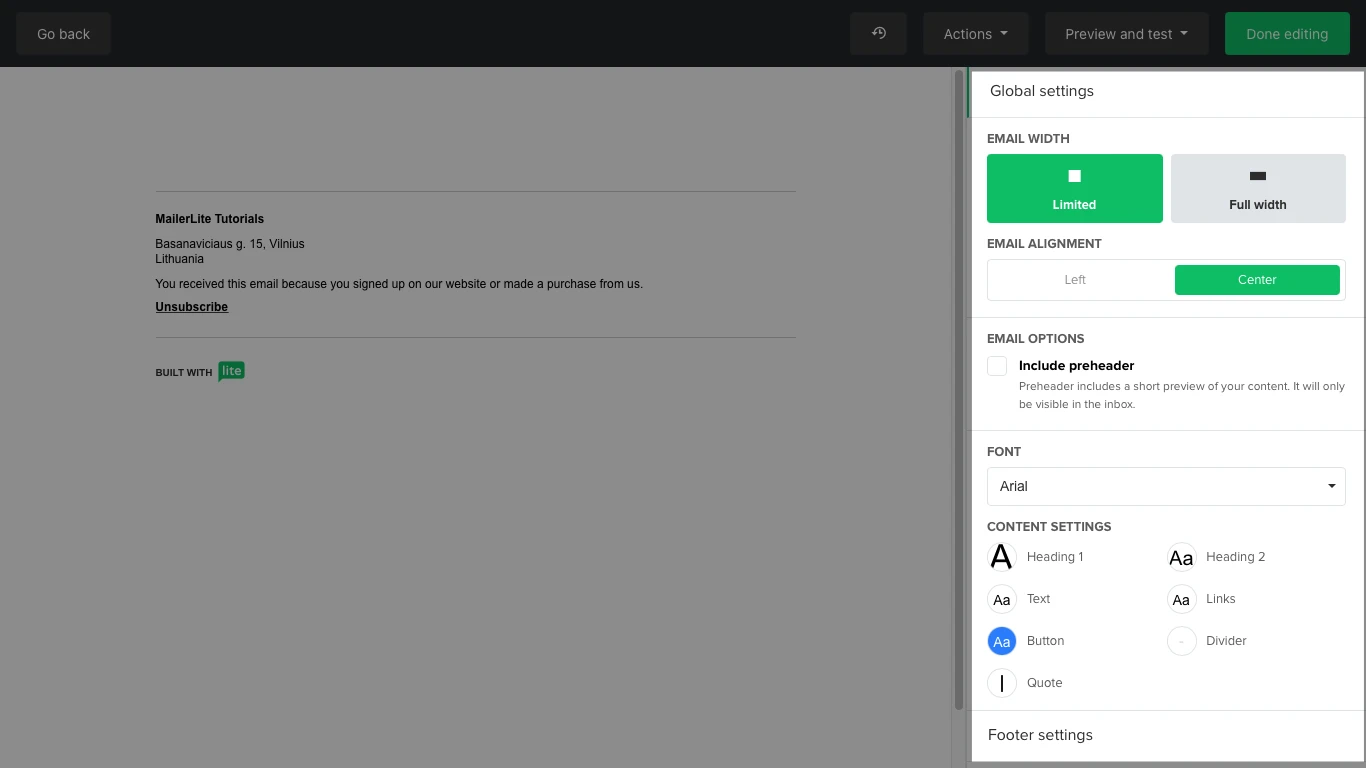Open the Arial font dropdown
This screenshot has height=768, width=1366.
pyautogui.click(x=1165, y=486)
